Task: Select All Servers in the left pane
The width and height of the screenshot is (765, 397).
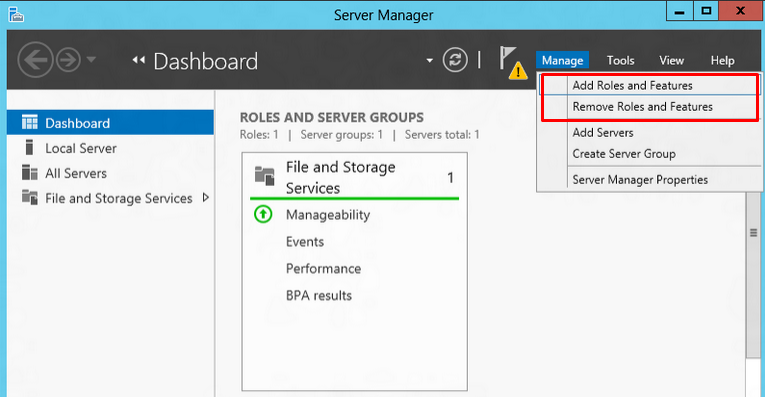Action: (x=110, y=173)
